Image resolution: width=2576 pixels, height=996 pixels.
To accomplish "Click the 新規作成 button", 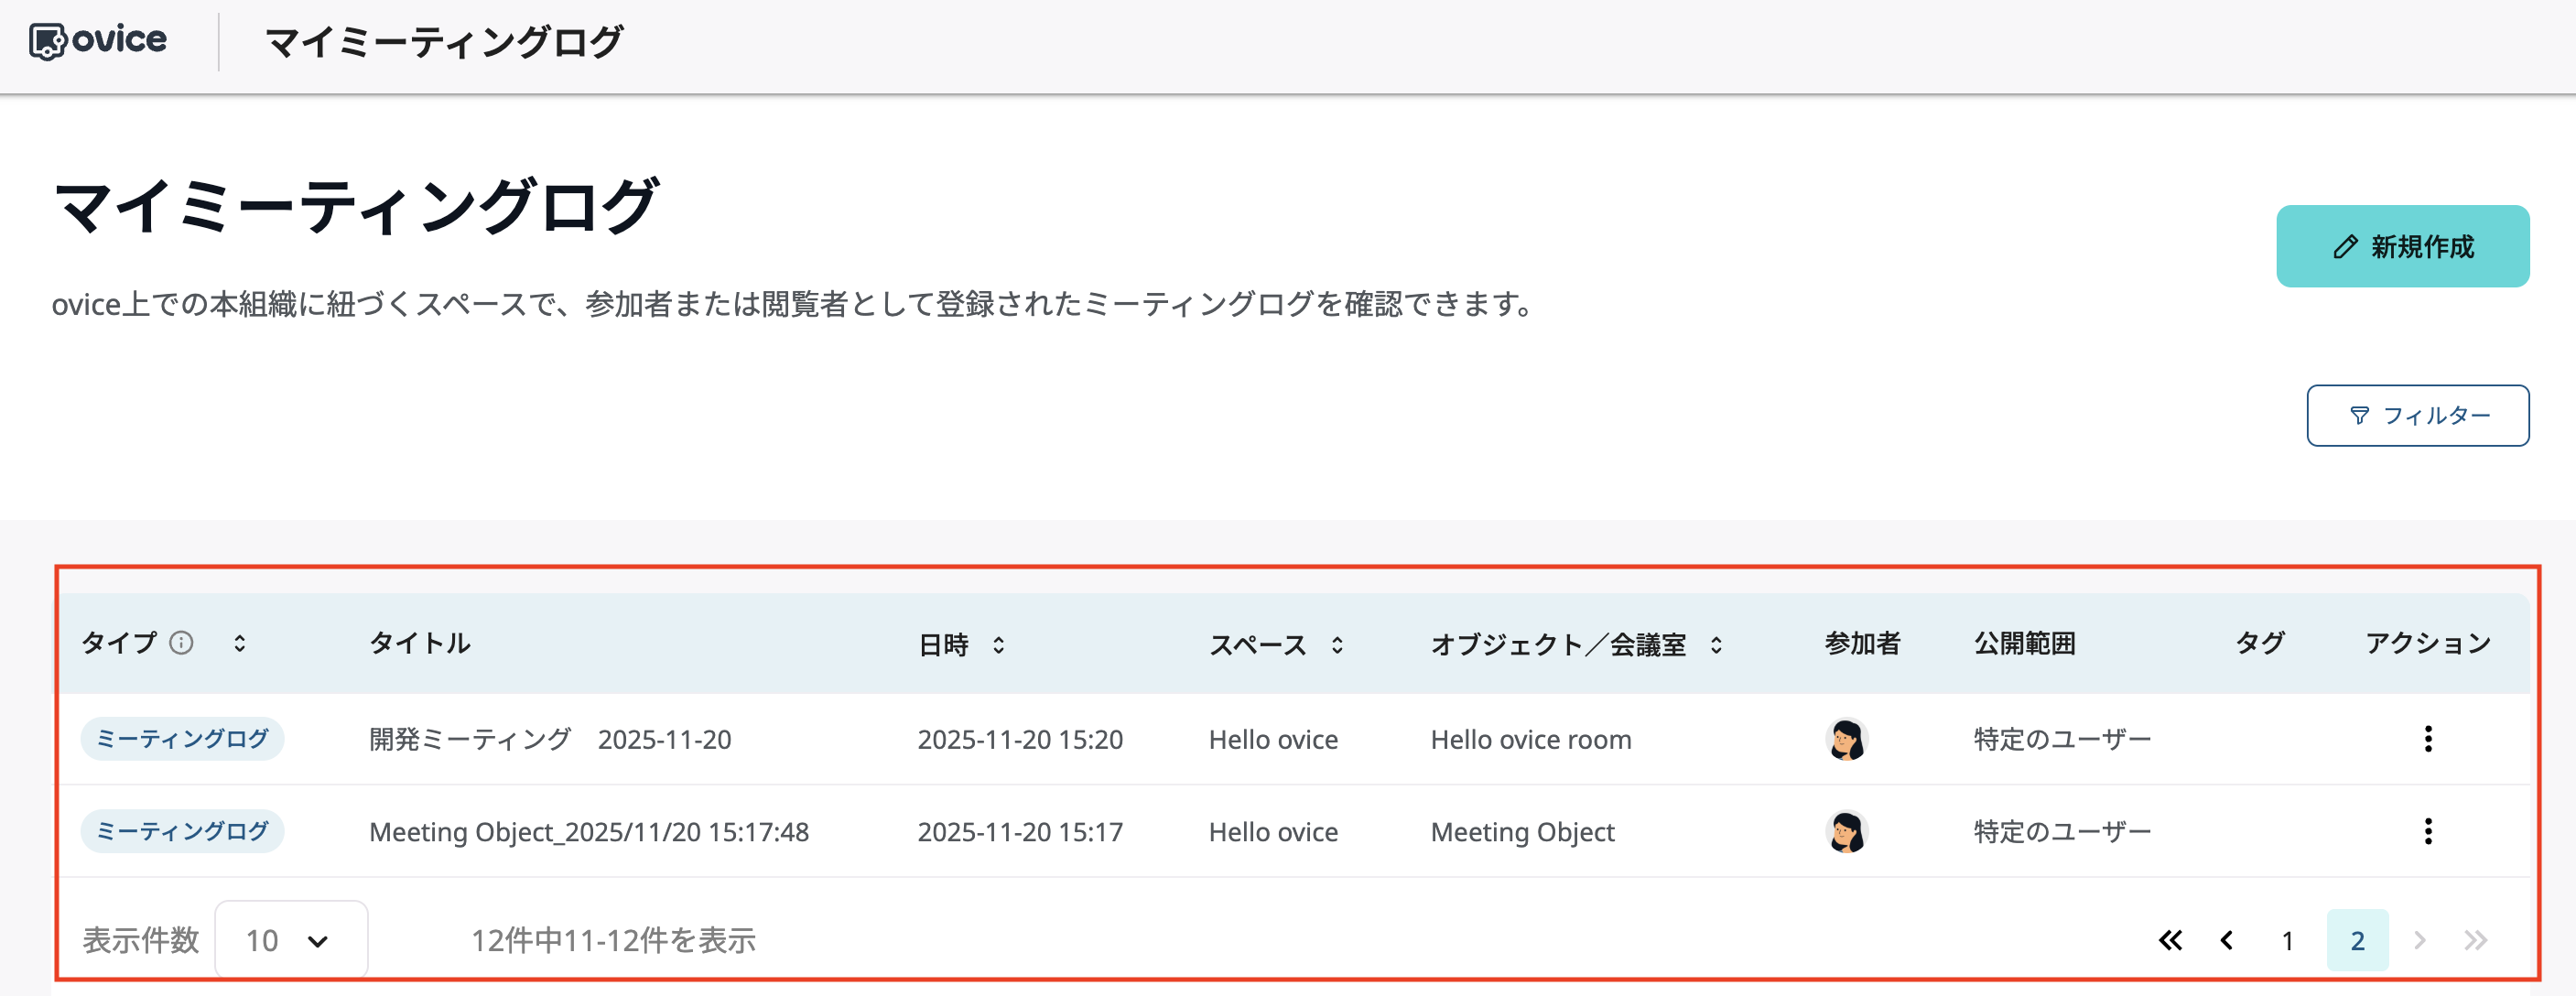I will pyautogui.click(x=2403, y=246).
